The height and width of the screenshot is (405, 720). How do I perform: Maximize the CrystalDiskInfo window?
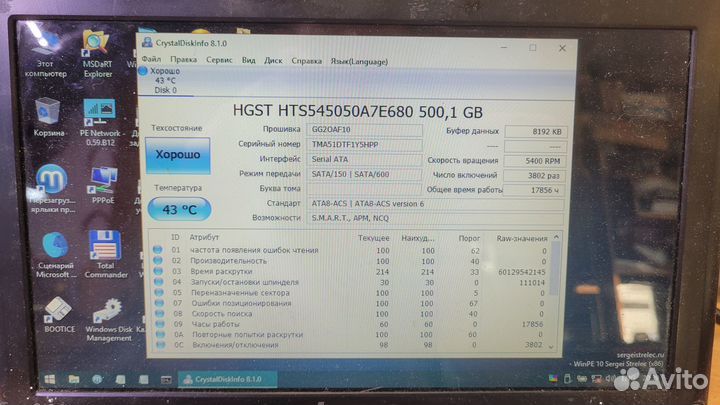coord(533,48)
